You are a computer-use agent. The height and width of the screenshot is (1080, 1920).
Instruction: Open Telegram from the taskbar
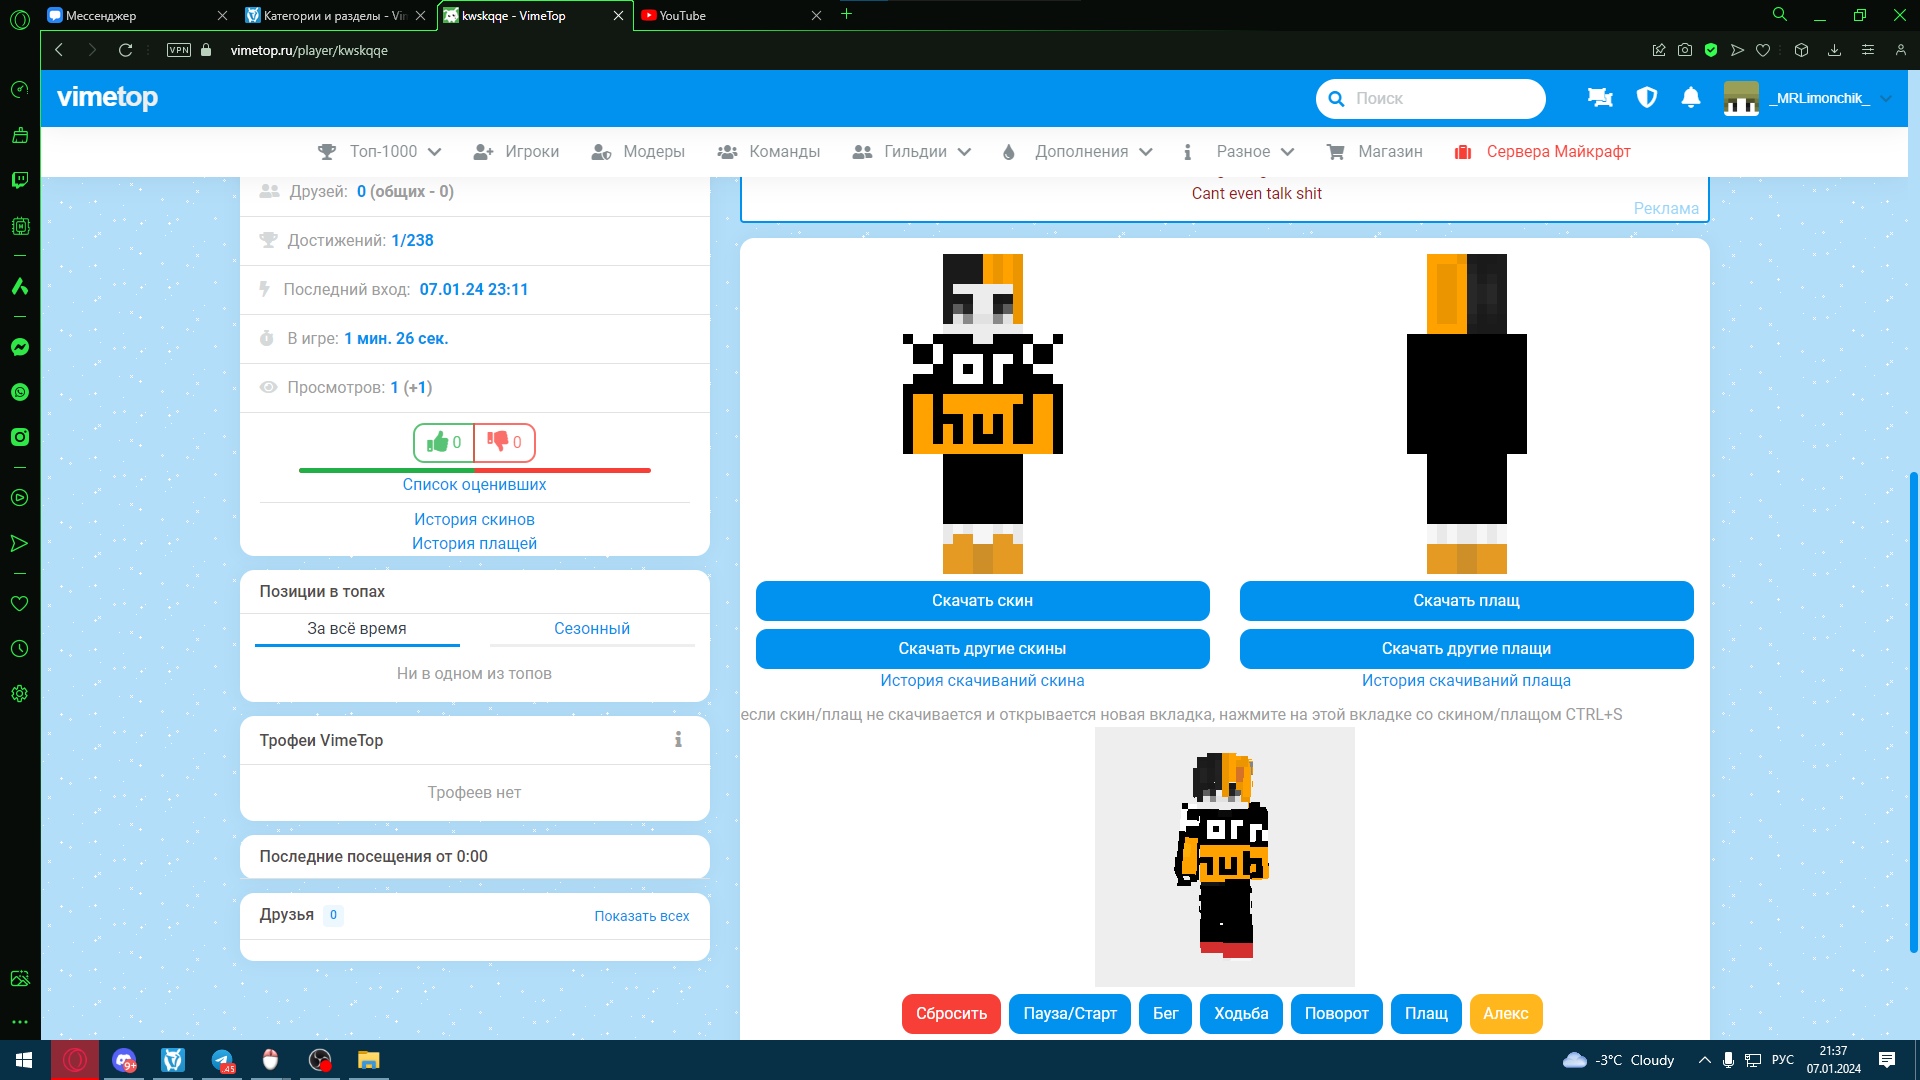coord(222,1060)
